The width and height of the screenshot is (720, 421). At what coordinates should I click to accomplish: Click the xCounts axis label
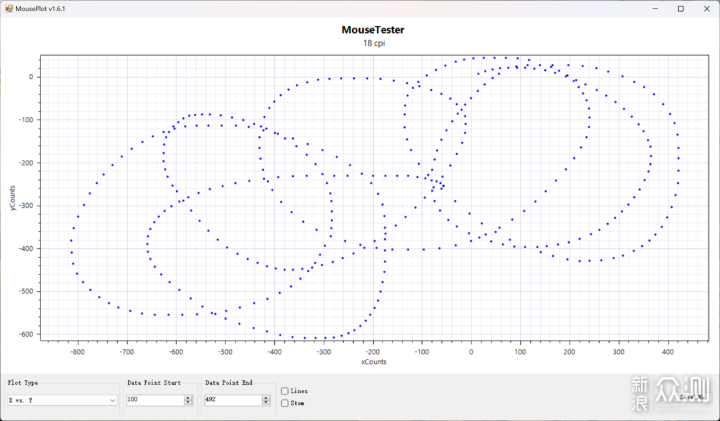point(374,362)
